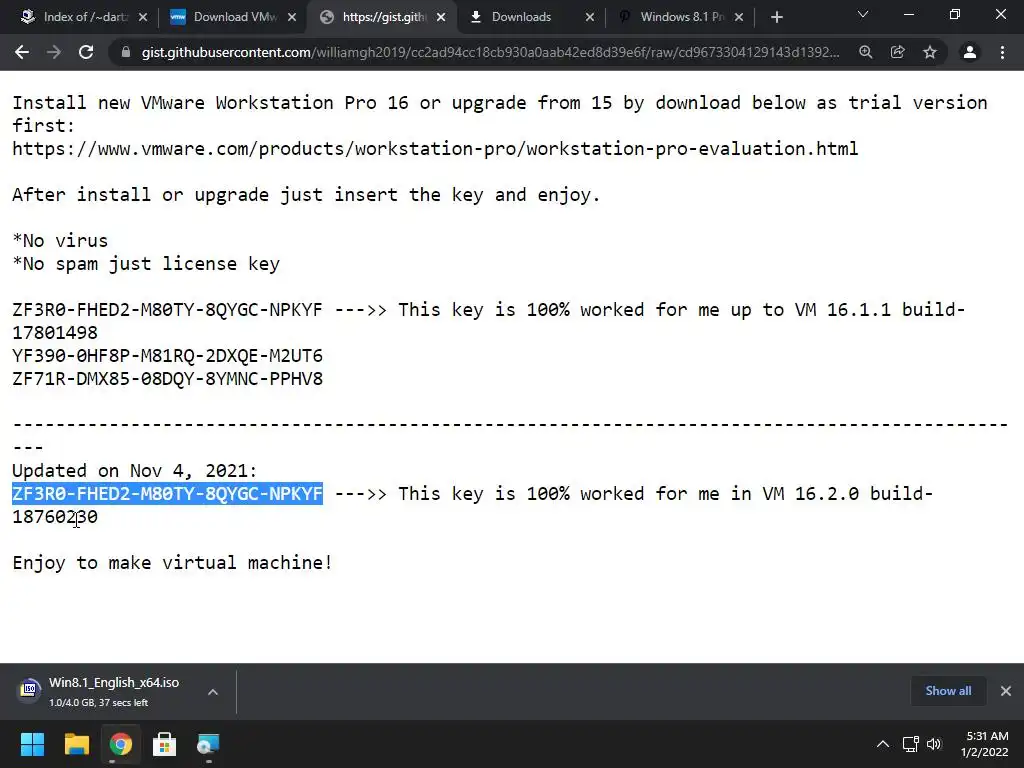1024x768 pixels.
Task: Open a new browser tab
Action: point(776,17)
